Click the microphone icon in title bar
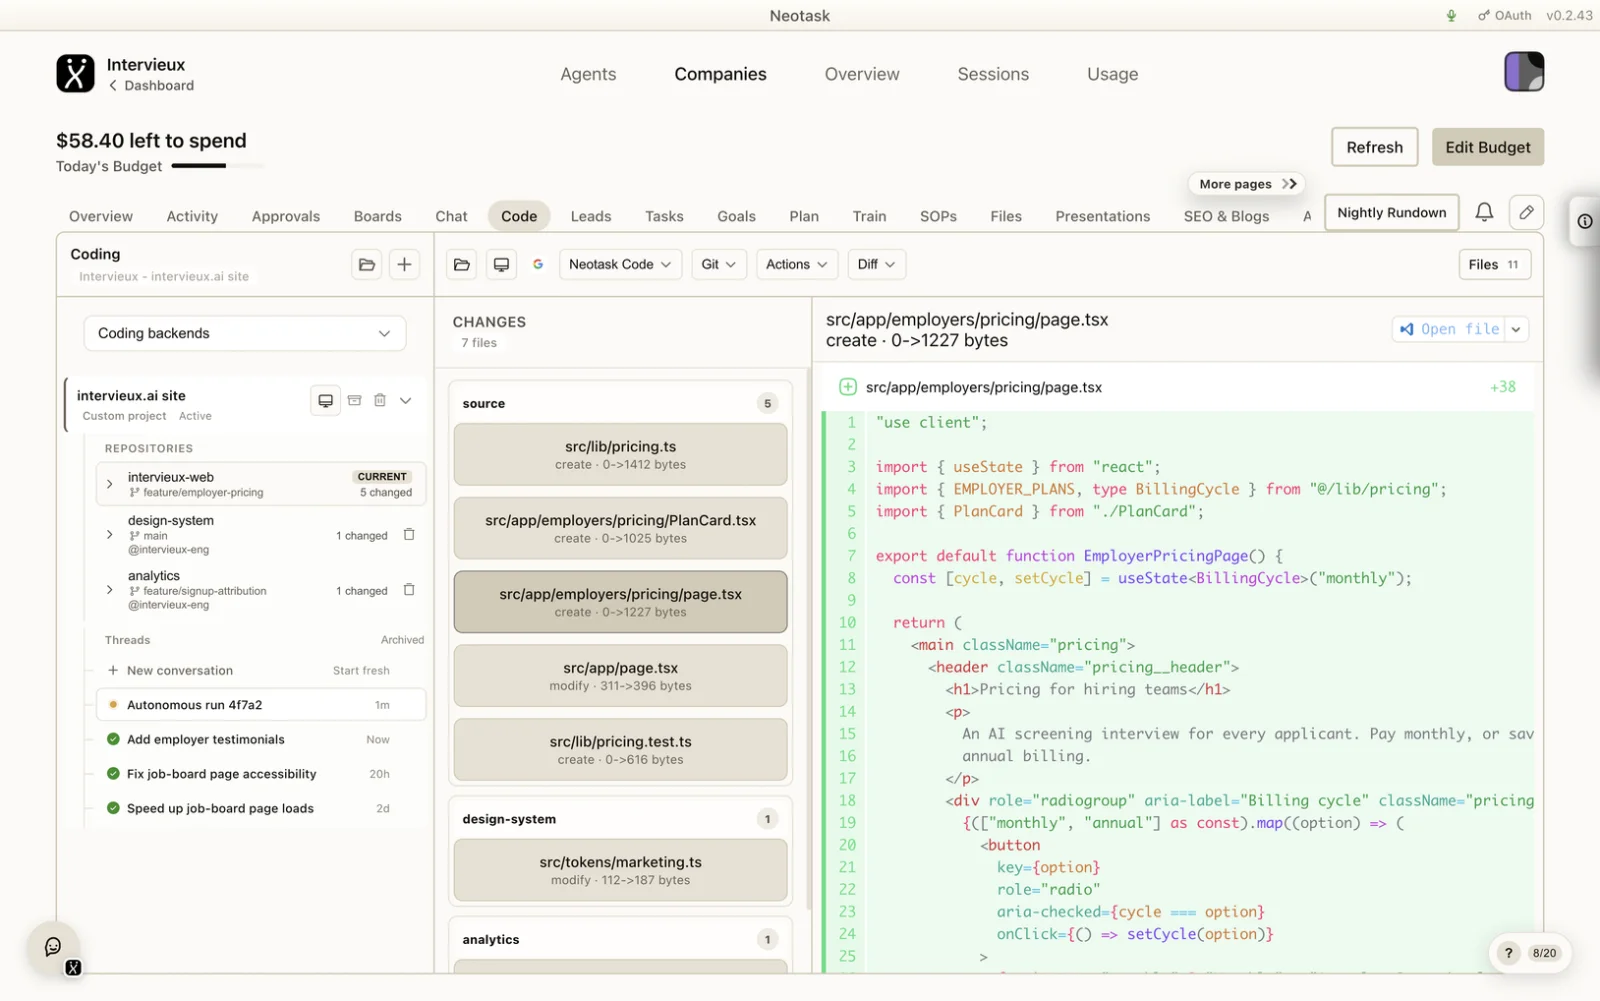 (x=1451, y=16)
